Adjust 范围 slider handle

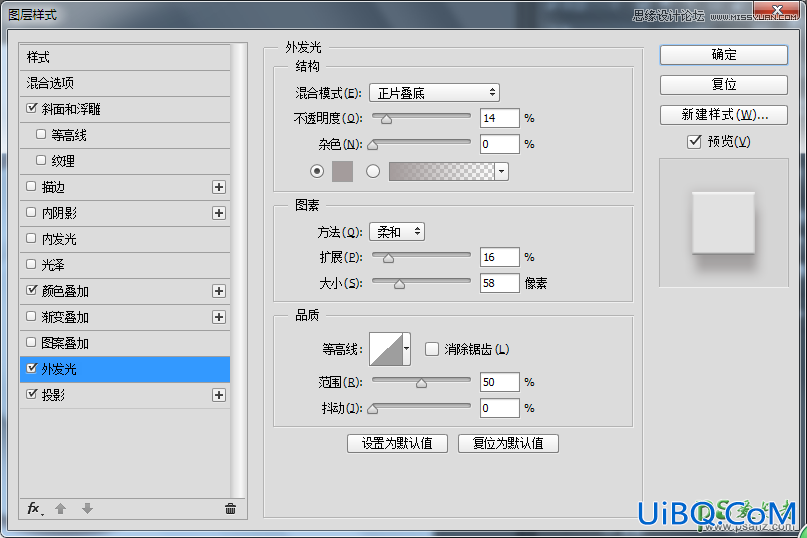tap(422, 383)
